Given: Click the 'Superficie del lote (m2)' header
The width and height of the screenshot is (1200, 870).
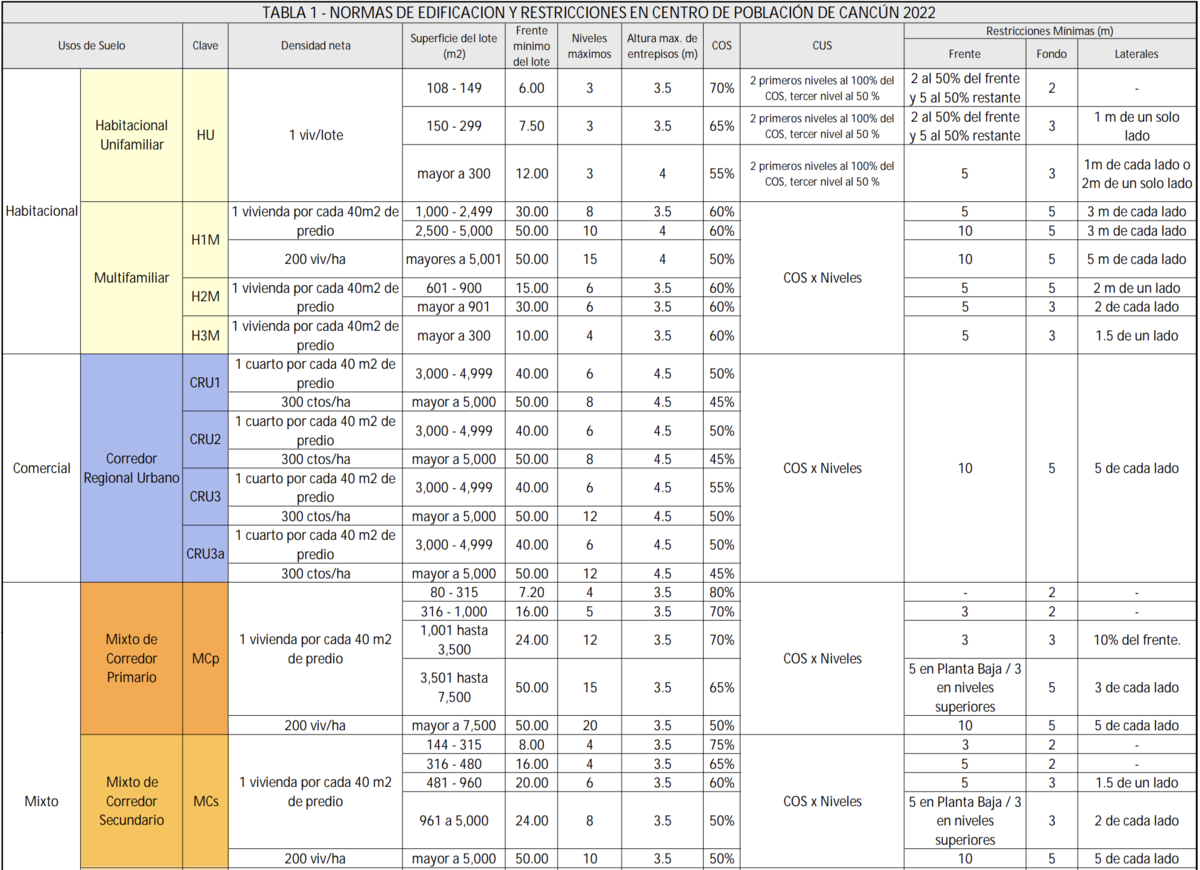Looking at the screenshot, I should 454,46.
